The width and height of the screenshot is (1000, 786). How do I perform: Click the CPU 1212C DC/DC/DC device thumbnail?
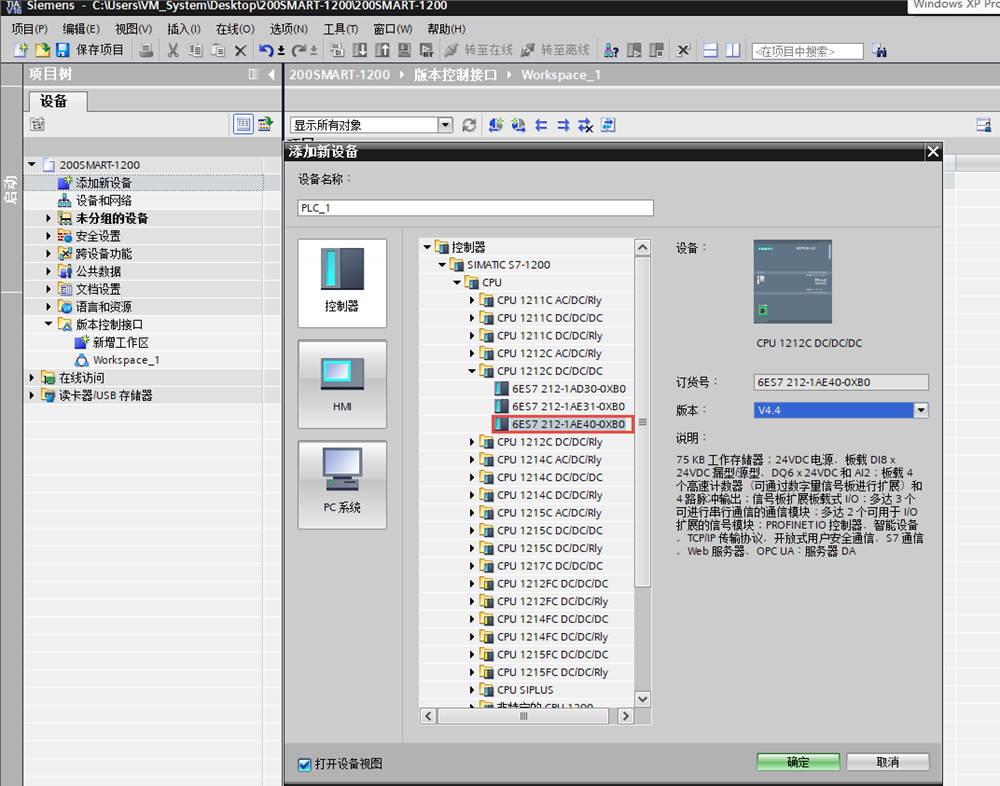(x=792, y=281)
